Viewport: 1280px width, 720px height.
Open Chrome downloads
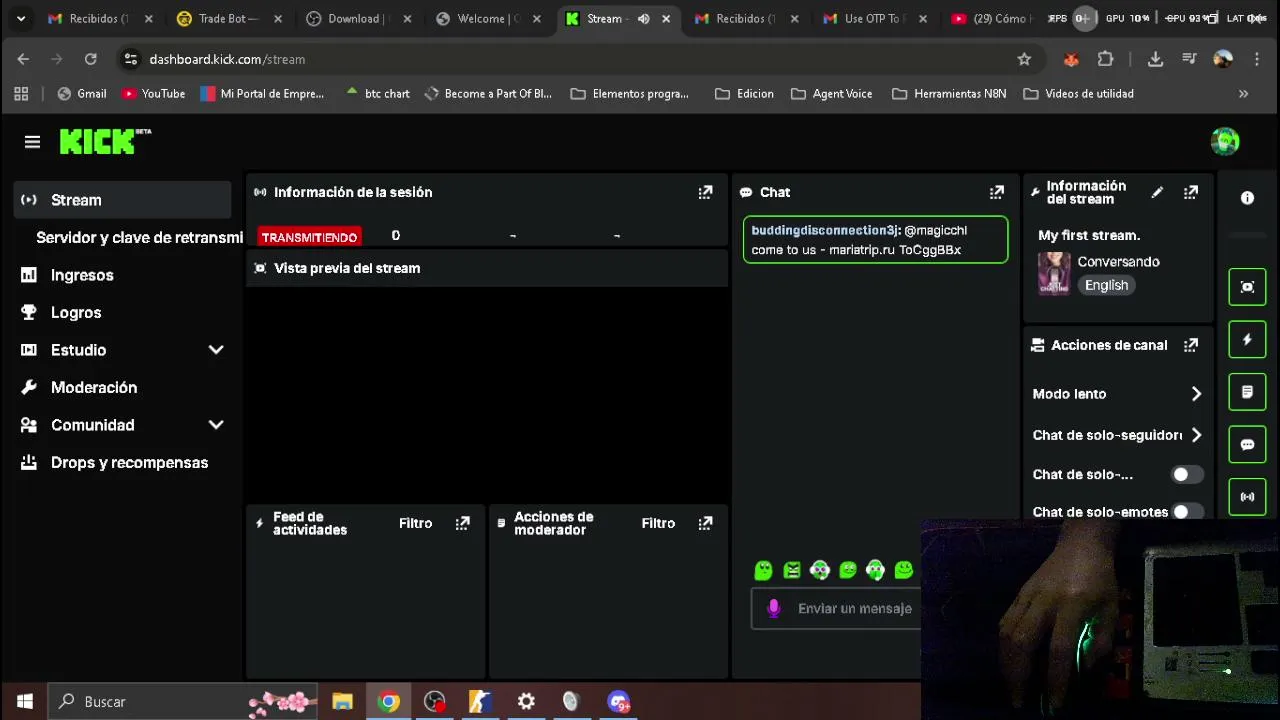[x=1155, y=59]
